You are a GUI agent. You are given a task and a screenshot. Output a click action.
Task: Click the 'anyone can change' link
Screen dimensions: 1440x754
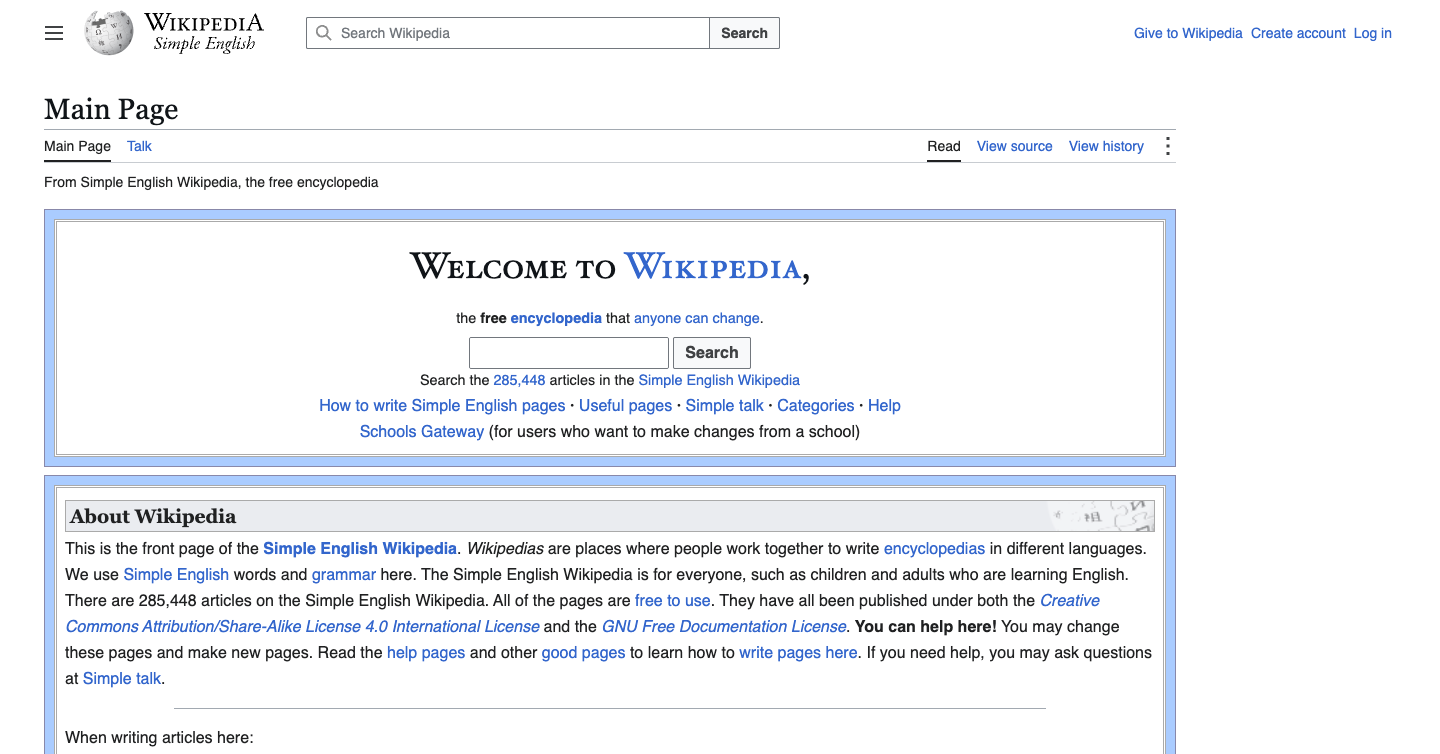point(697,318)
